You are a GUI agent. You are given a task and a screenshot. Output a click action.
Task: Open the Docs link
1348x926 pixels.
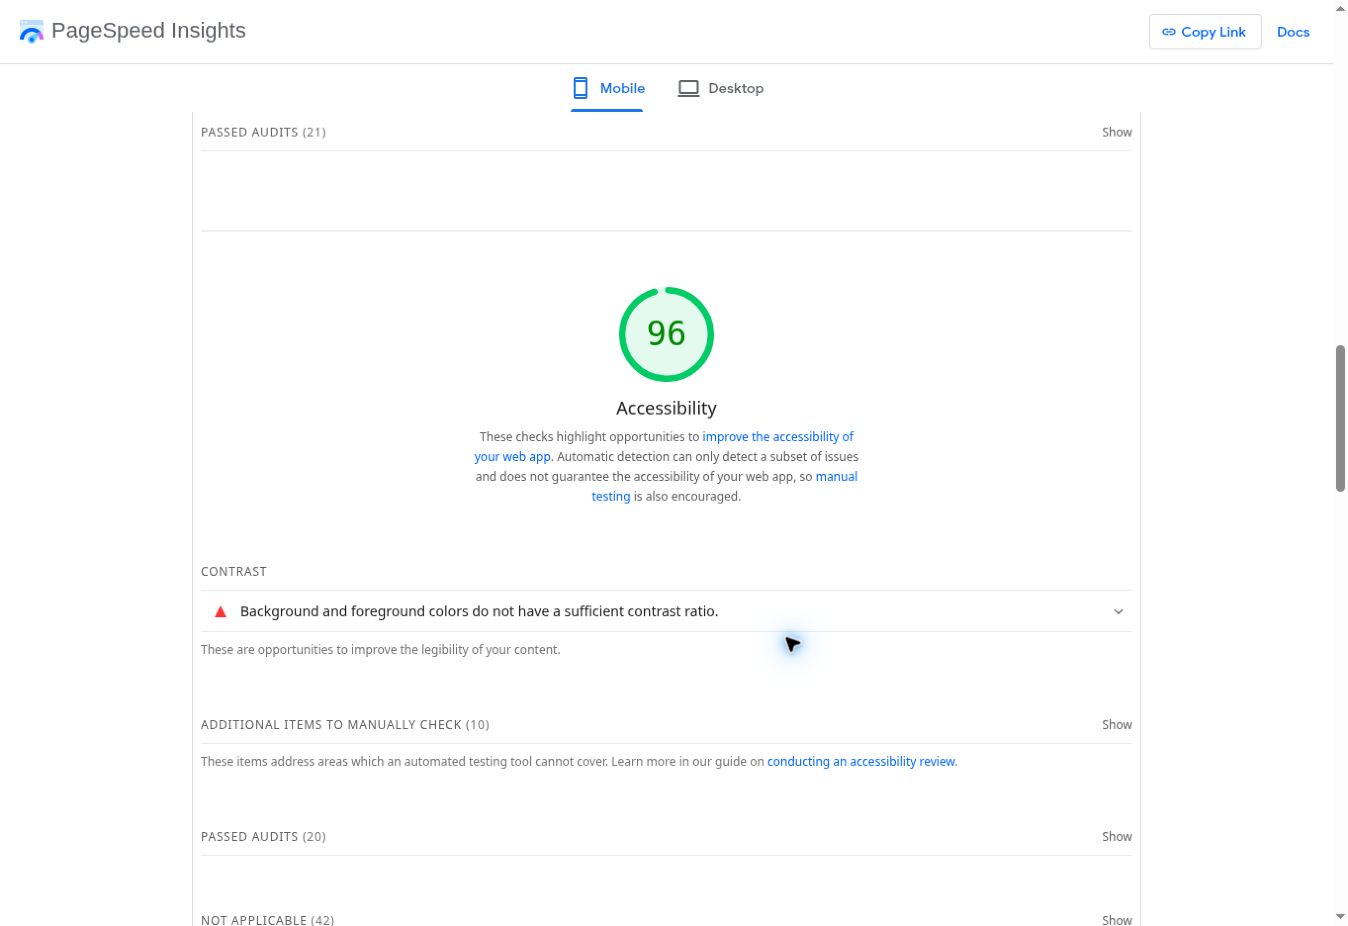pos(1293,32)
